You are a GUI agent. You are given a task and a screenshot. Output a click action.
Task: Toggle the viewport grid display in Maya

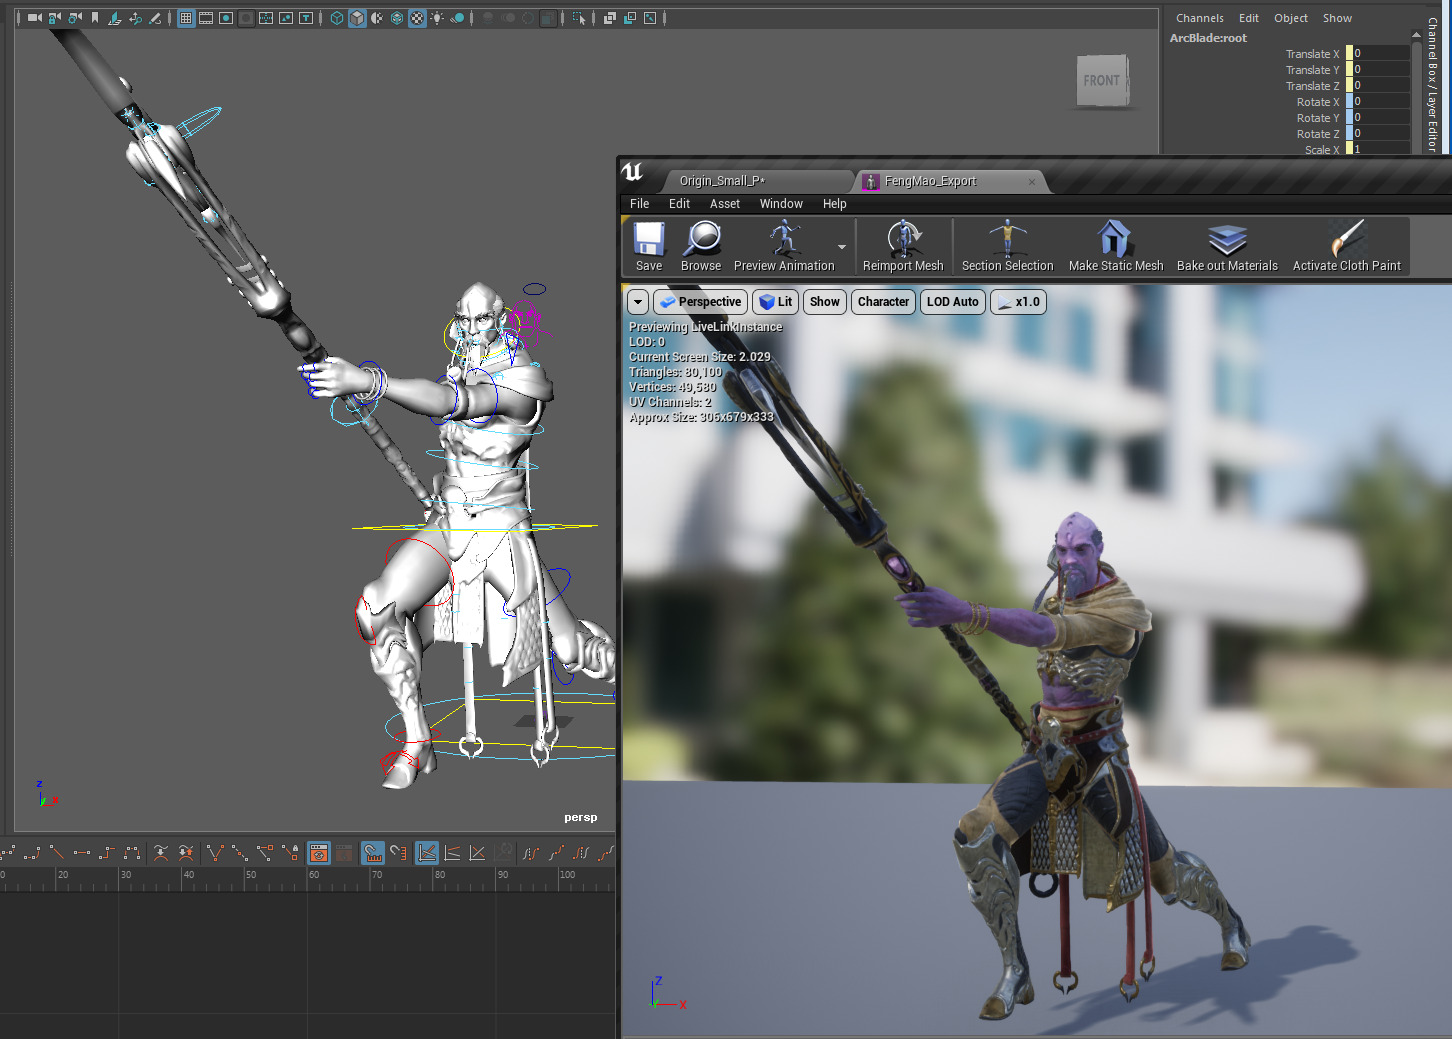tap(186, 18)
